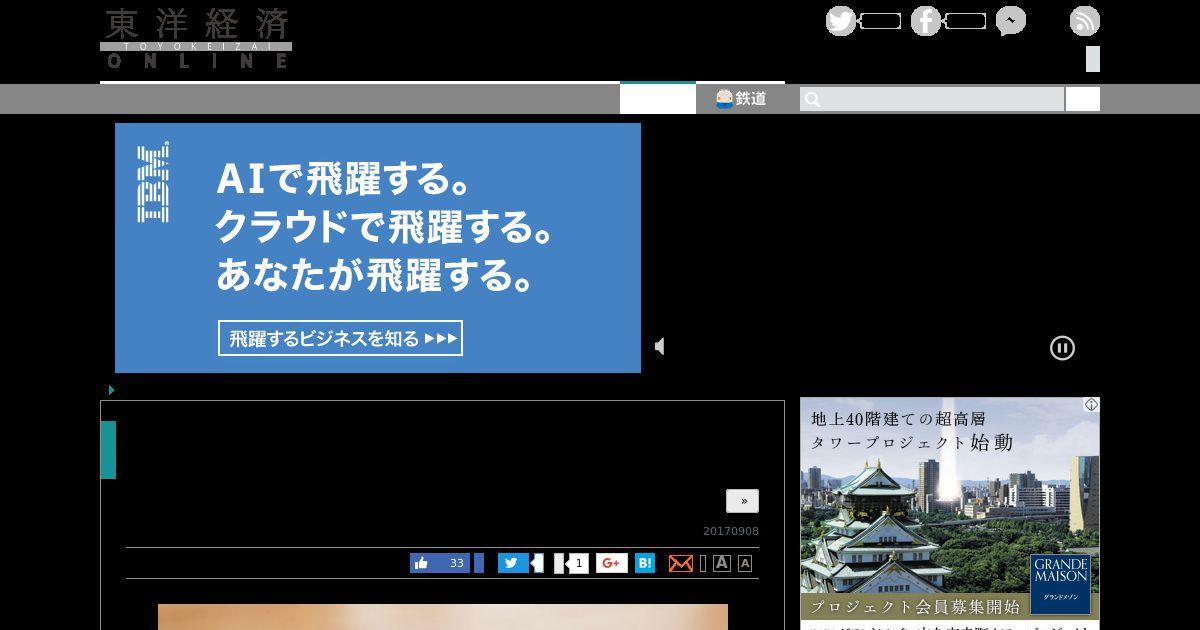
Task: Open the Facebook icon in the header
Action: point(926,21)
